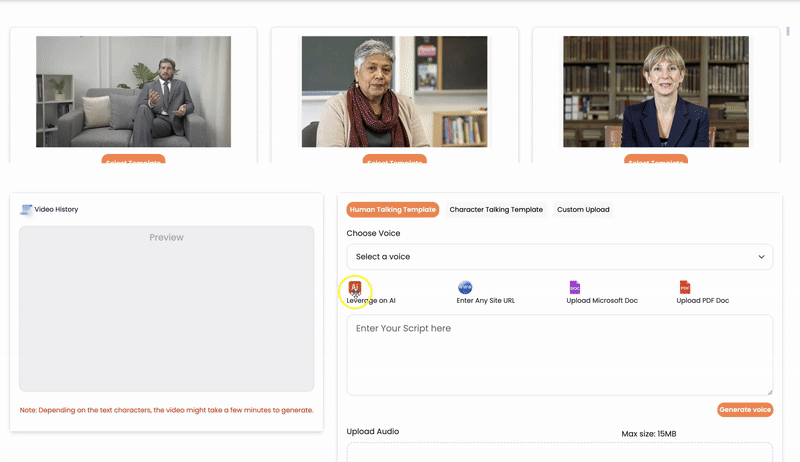
Task: Click the Upload PDF Doc icon
Action: (x=685, y=288)
